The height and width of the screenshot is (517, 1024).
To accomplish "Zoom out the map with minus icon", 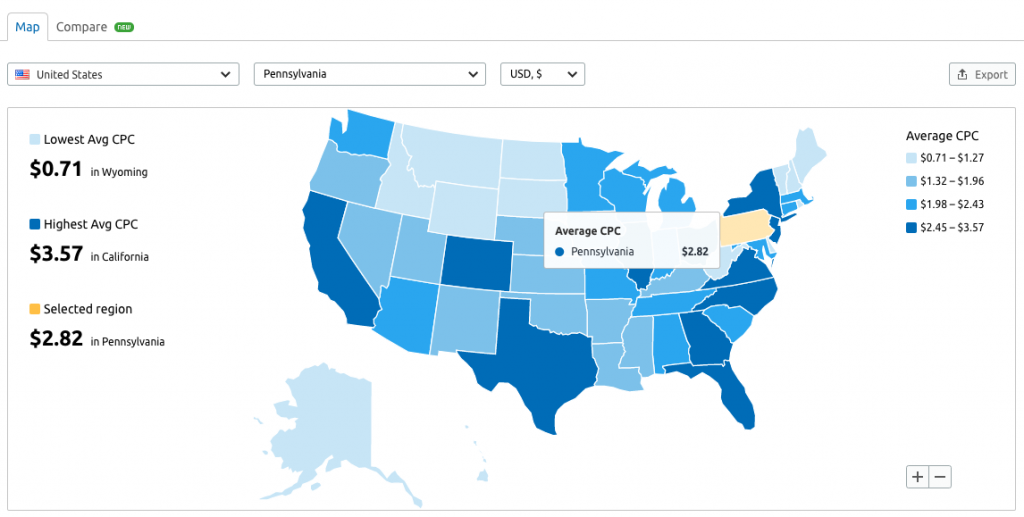I will pos(940,477).
